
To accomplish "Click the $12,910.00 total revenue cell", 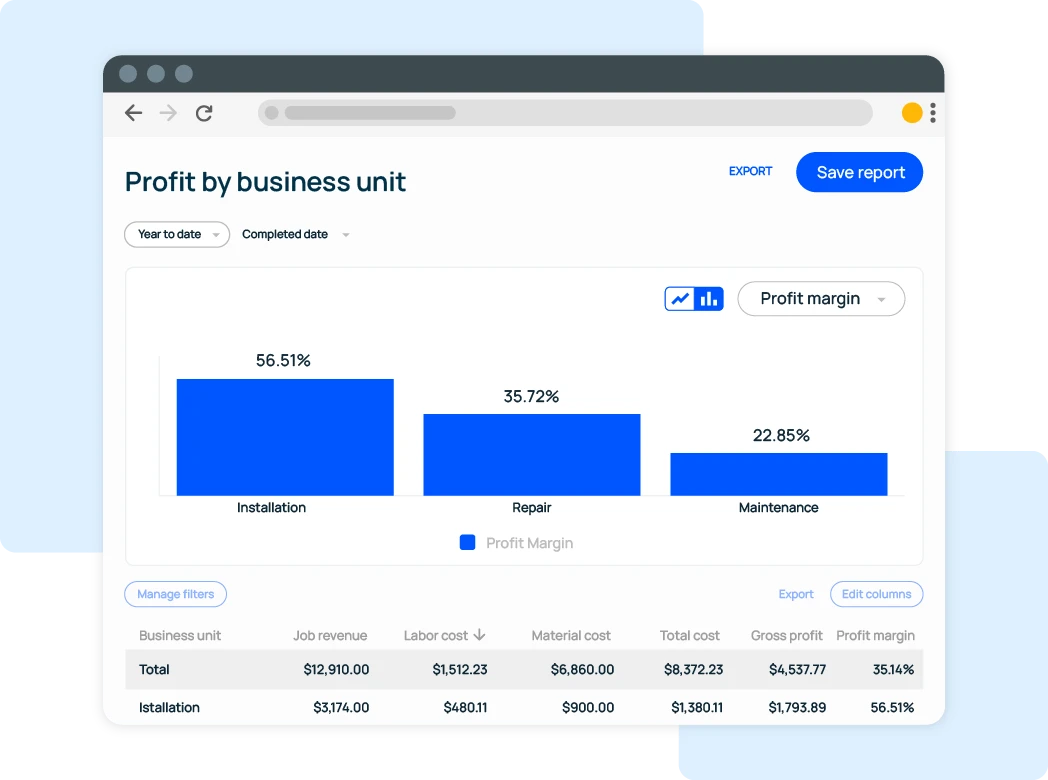I will pos(336,669).
